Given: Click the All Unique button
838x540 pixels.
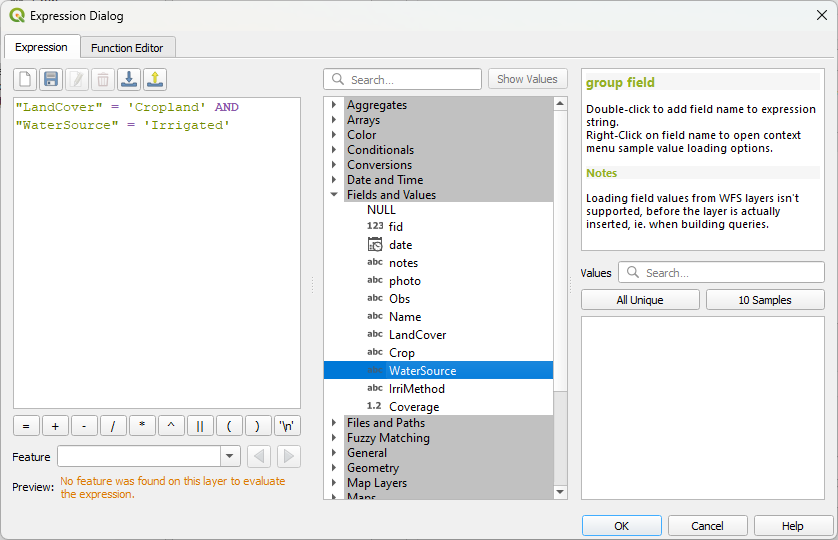Looking at the screenshot, I should [x=640, y=300].
